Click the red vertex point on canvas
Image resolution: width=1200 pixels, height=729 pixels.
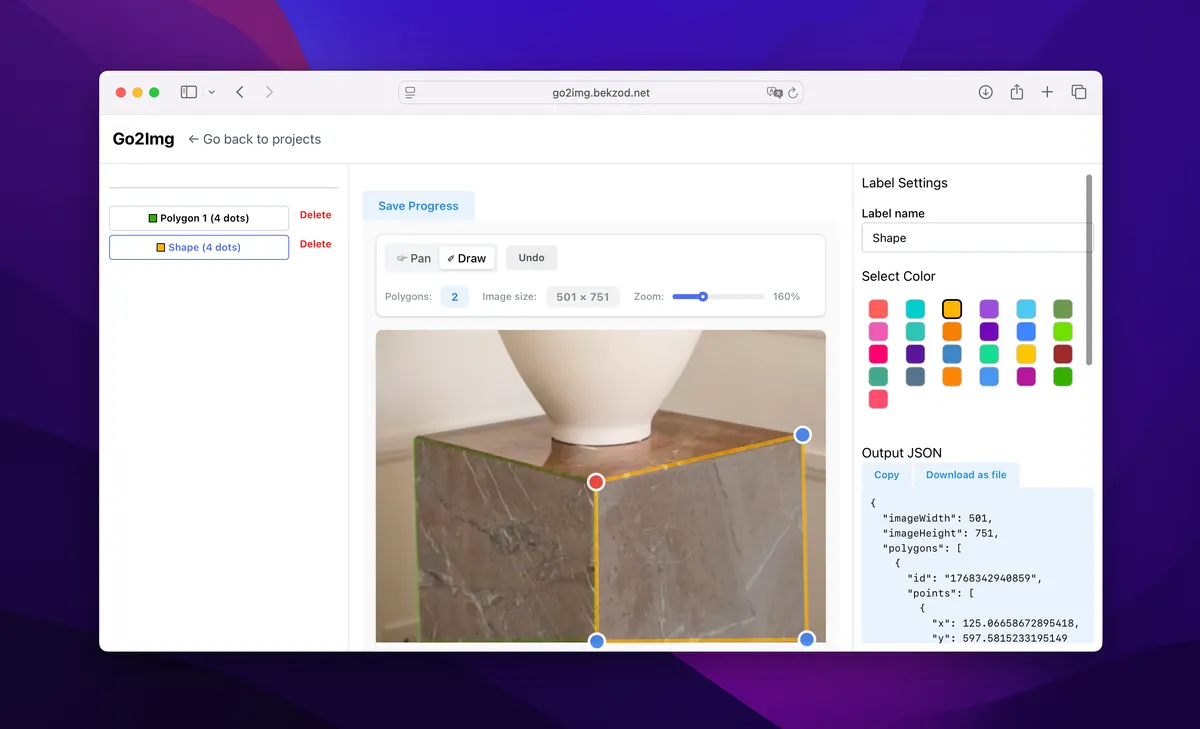596,482
